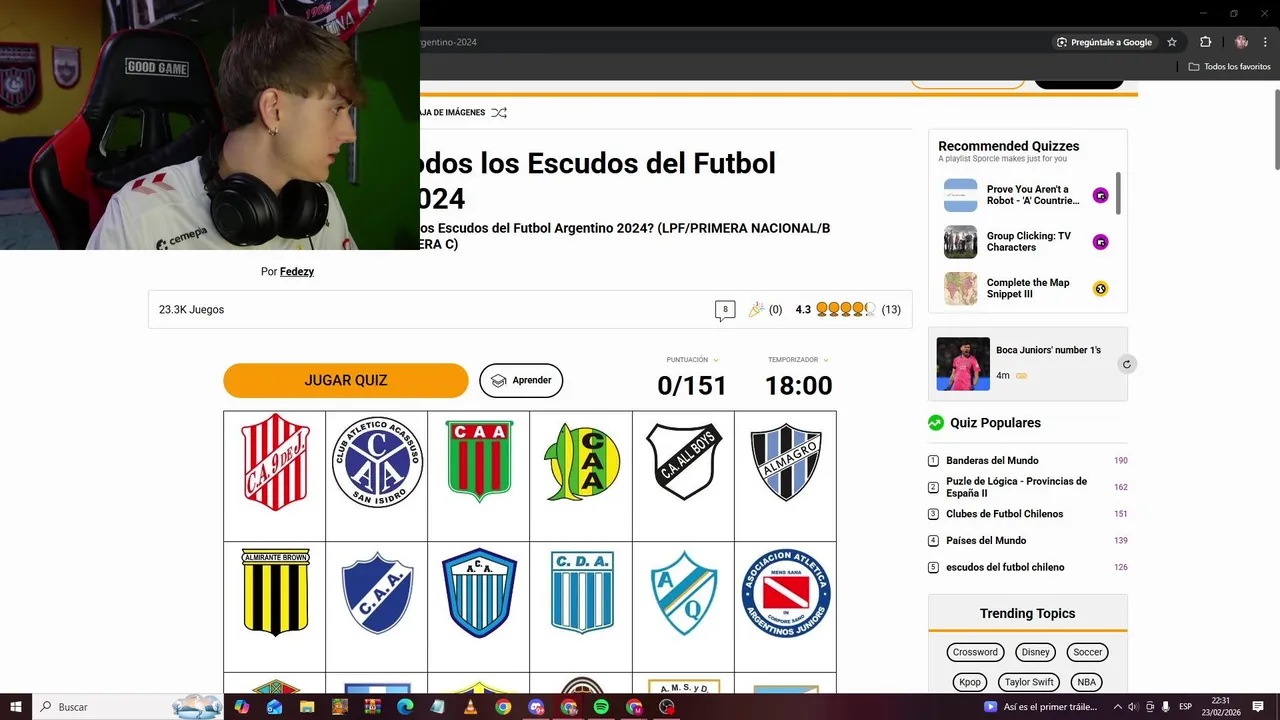Viewport: 1280px width, 720px height.
Task: Select the Club Atlético Acassuso crest
Action: point(377,463)
